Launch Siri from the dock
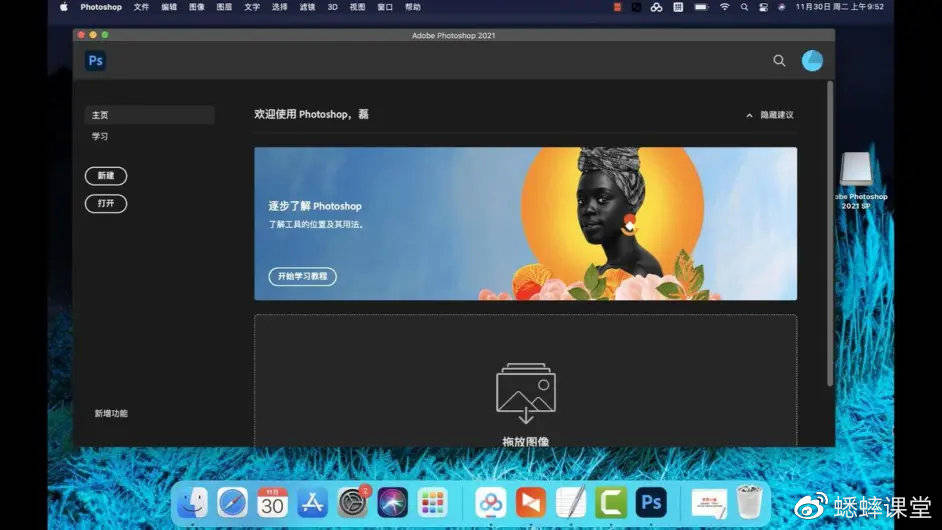The image size is (942, 530). pos(392,502)
